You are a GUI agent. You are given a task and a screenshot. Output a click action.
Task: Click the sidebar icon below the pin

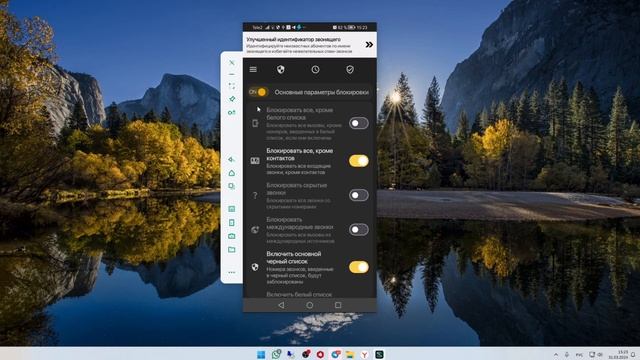232,112
